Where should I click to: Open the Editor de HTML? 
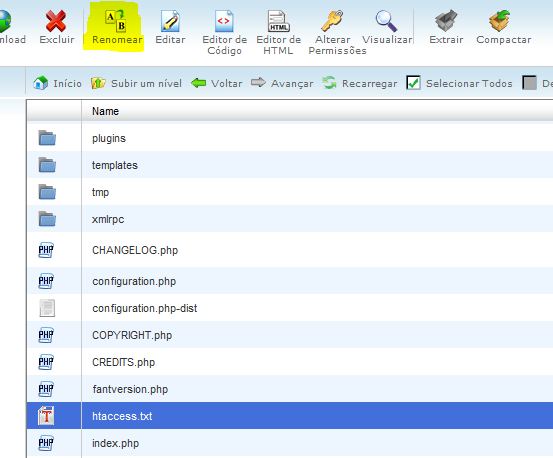pos(278,21)
